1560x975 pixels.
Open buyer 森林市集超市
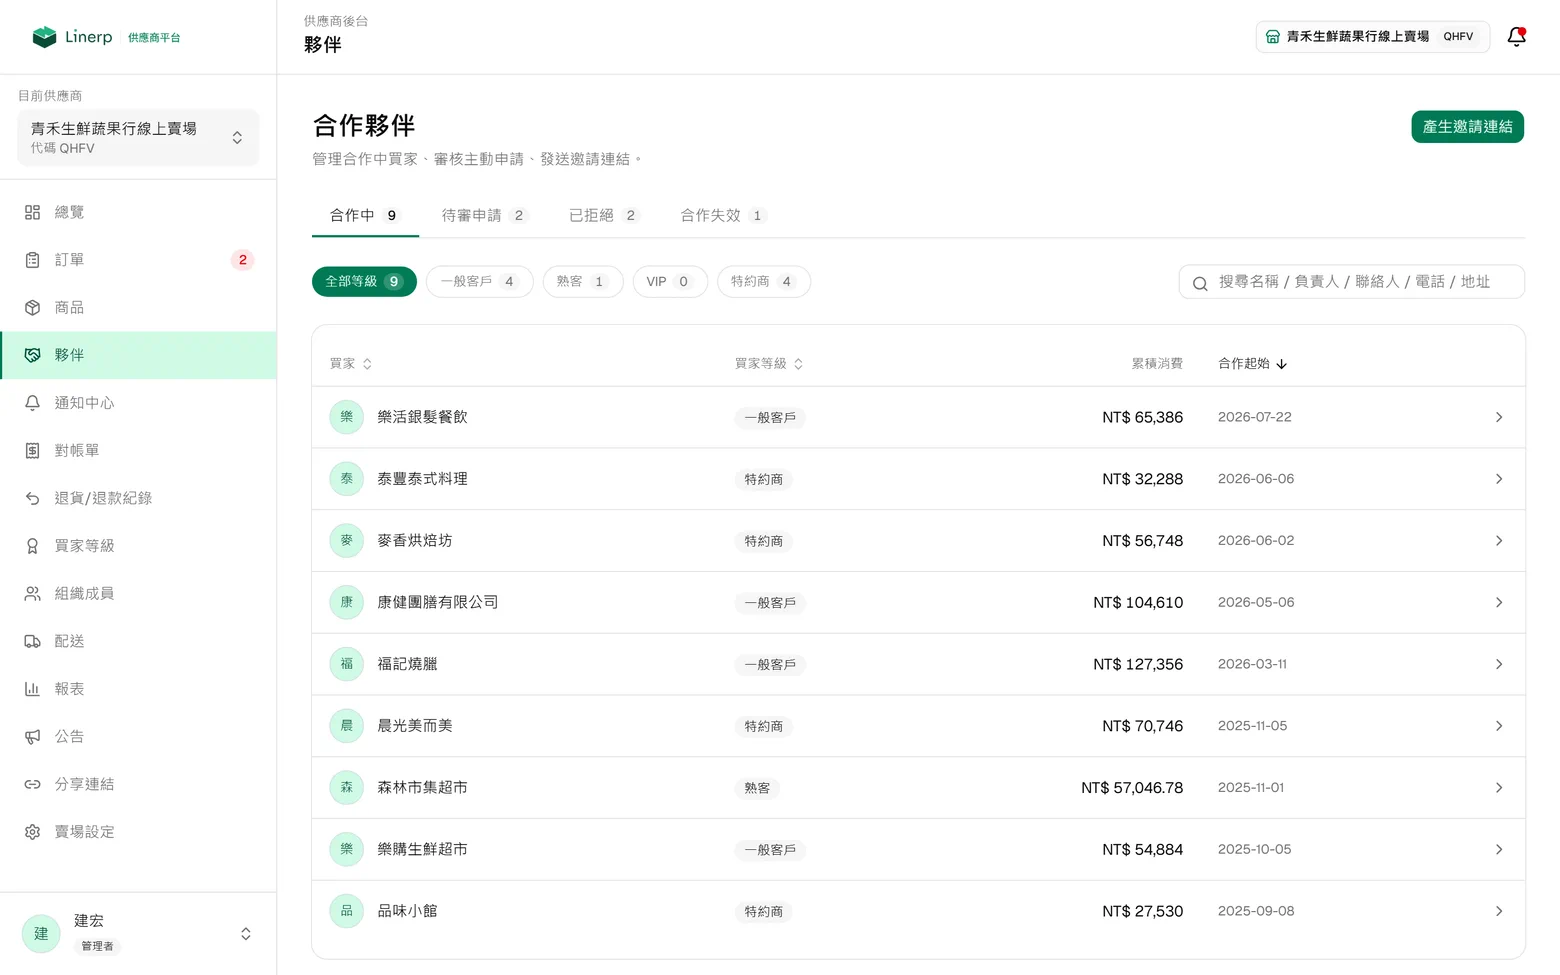click(x=422, y=788)
